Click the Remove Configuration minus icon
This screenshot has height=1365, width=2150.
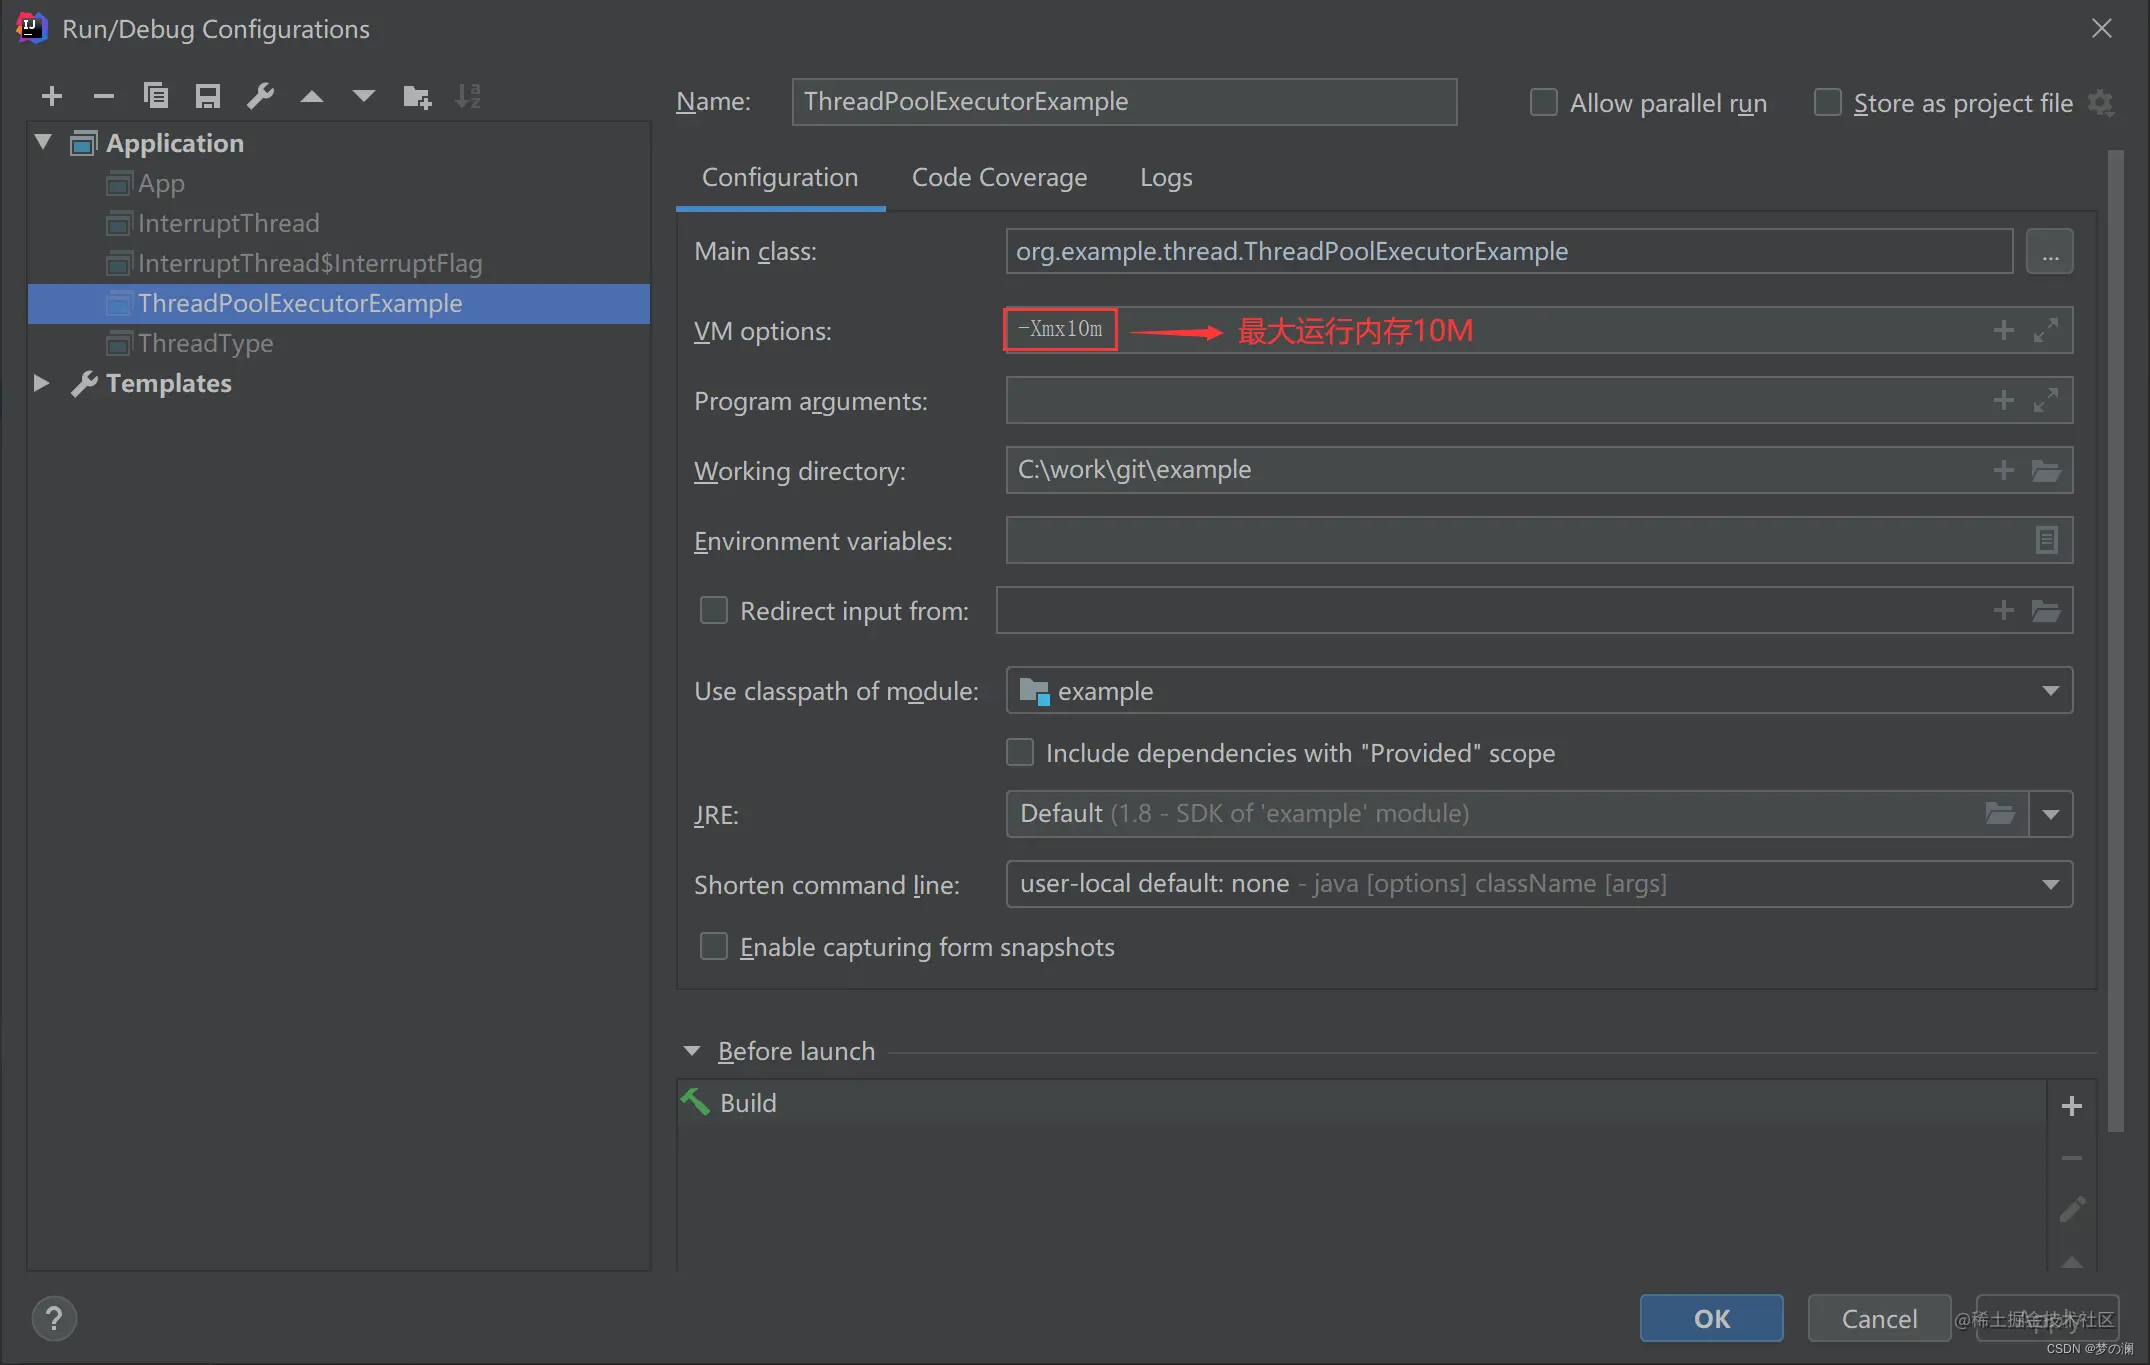point(104,96)
